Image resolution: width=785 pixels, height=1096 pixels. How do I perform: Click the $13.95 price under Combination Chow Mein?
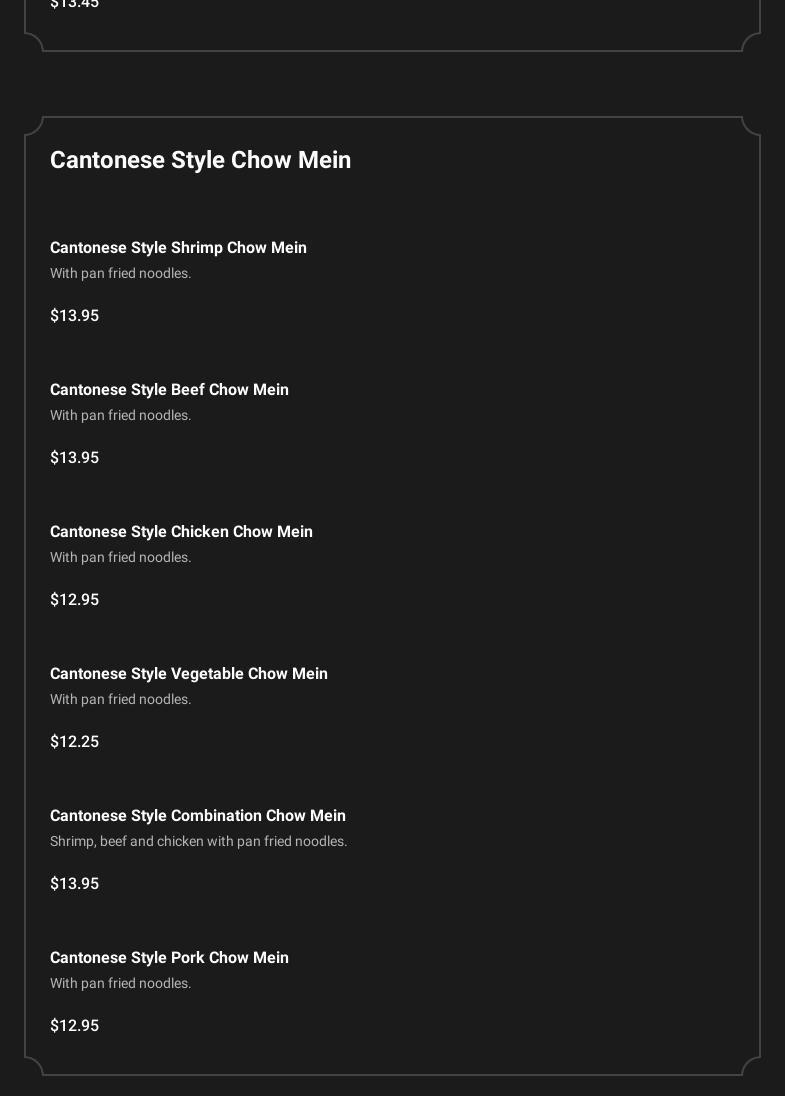(74, 884)
